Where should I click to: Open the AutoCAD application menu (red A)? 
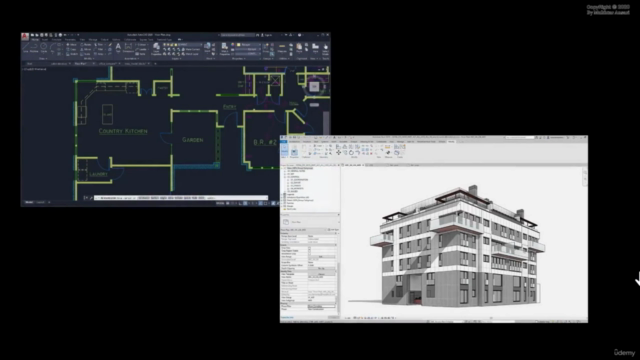coord(25,36)
